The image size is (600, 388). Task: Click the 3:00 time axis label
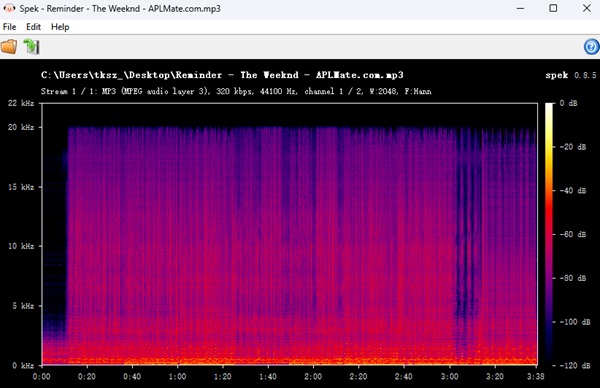(x=449, y=377)
